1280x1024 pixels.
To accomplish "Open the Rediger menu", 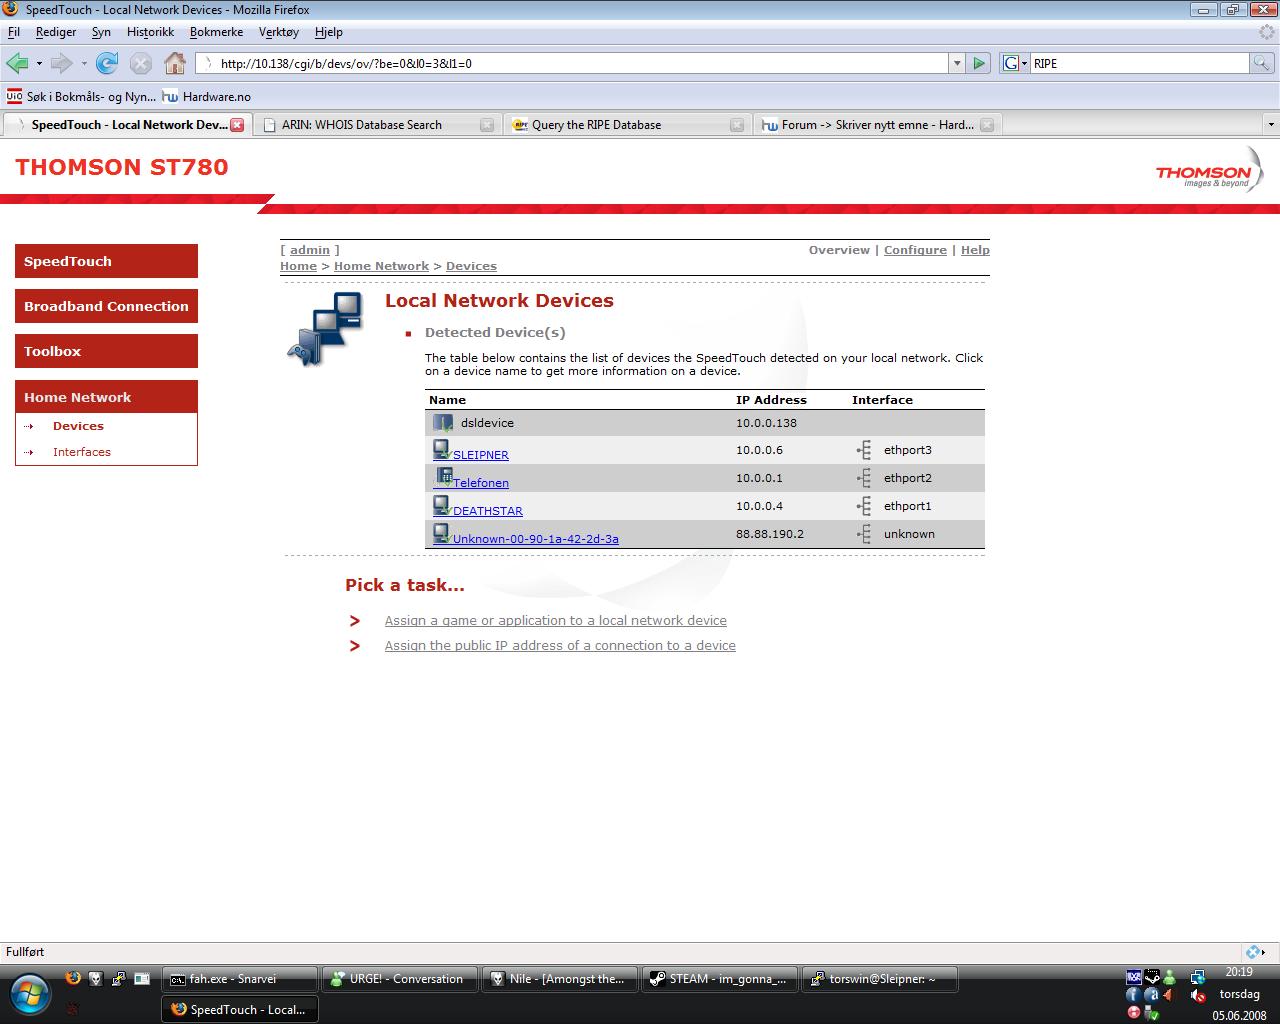I will click(56, 32).
